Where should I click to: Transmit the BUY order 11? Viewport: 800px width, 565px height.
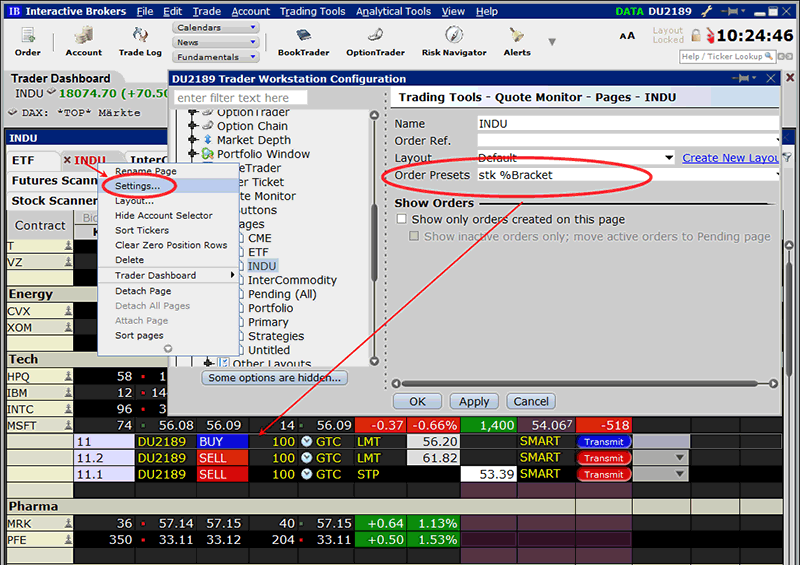point(604,441)
